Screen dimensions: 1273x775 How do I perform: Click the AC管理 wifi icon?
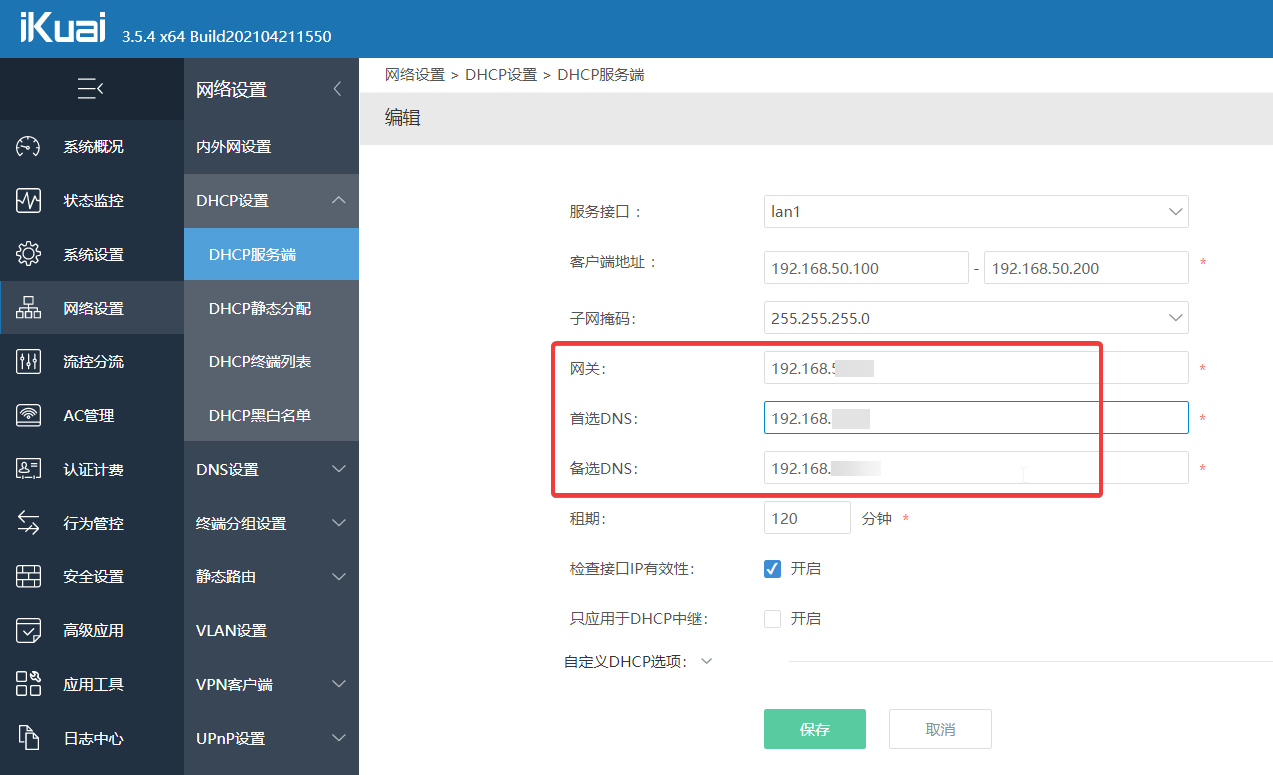(28, 415)
